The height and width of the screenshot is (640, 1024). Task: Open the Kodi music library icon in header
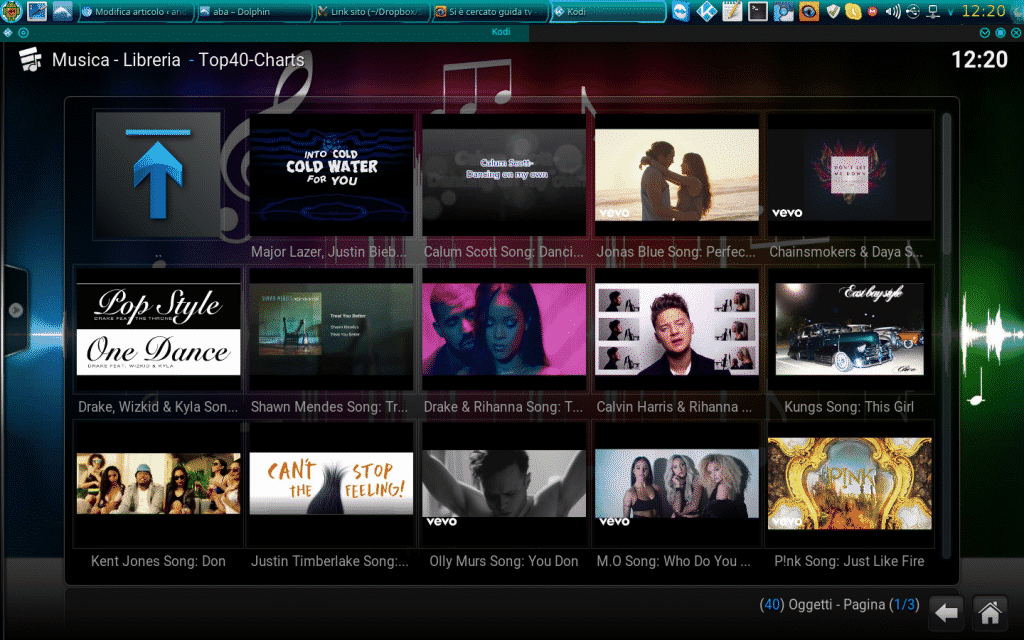[30, 59]
